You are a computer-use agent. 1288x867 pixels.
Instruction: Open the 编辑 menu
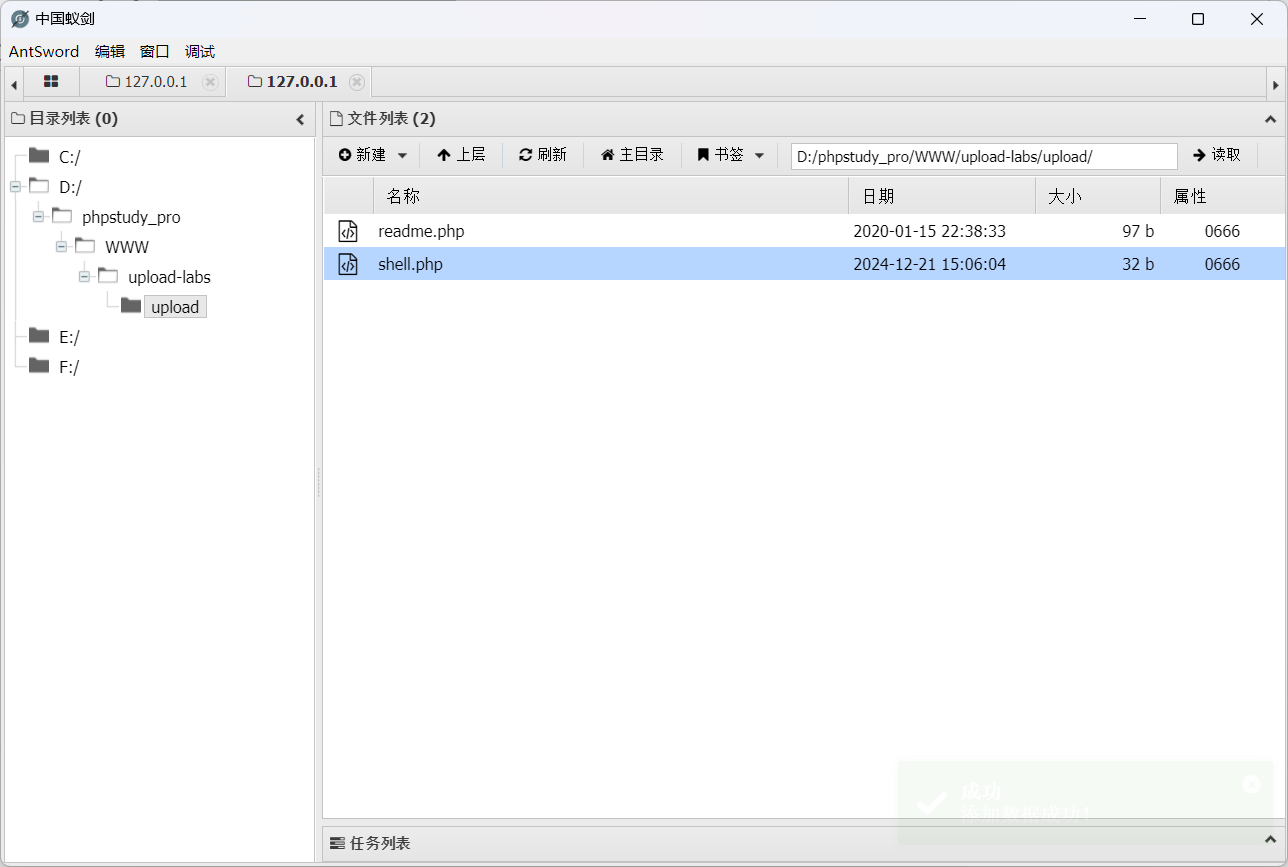[110, 52]
